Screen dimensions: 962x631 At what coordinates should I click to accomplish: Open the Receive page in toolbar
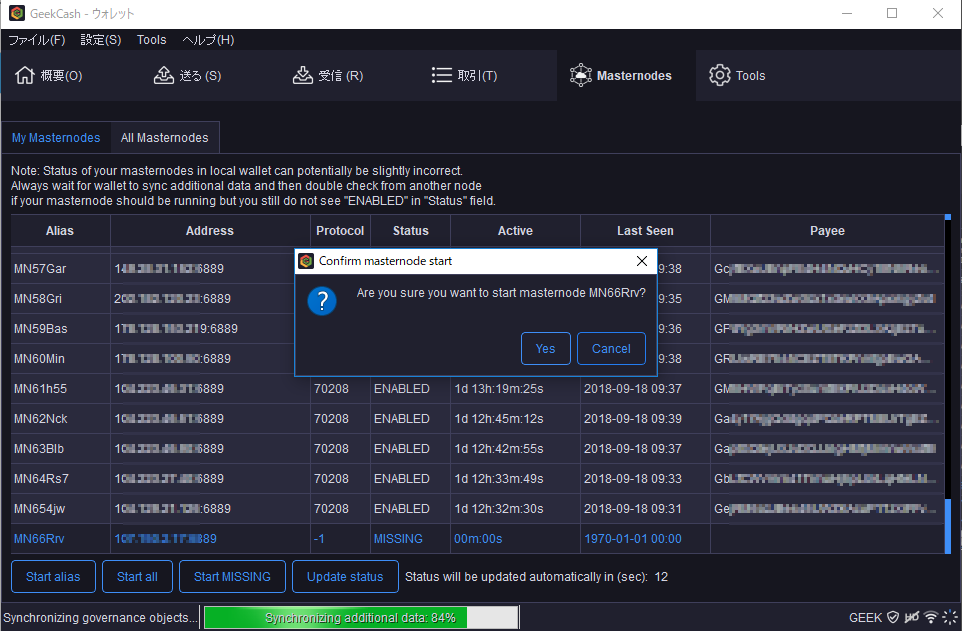point(327,76)
